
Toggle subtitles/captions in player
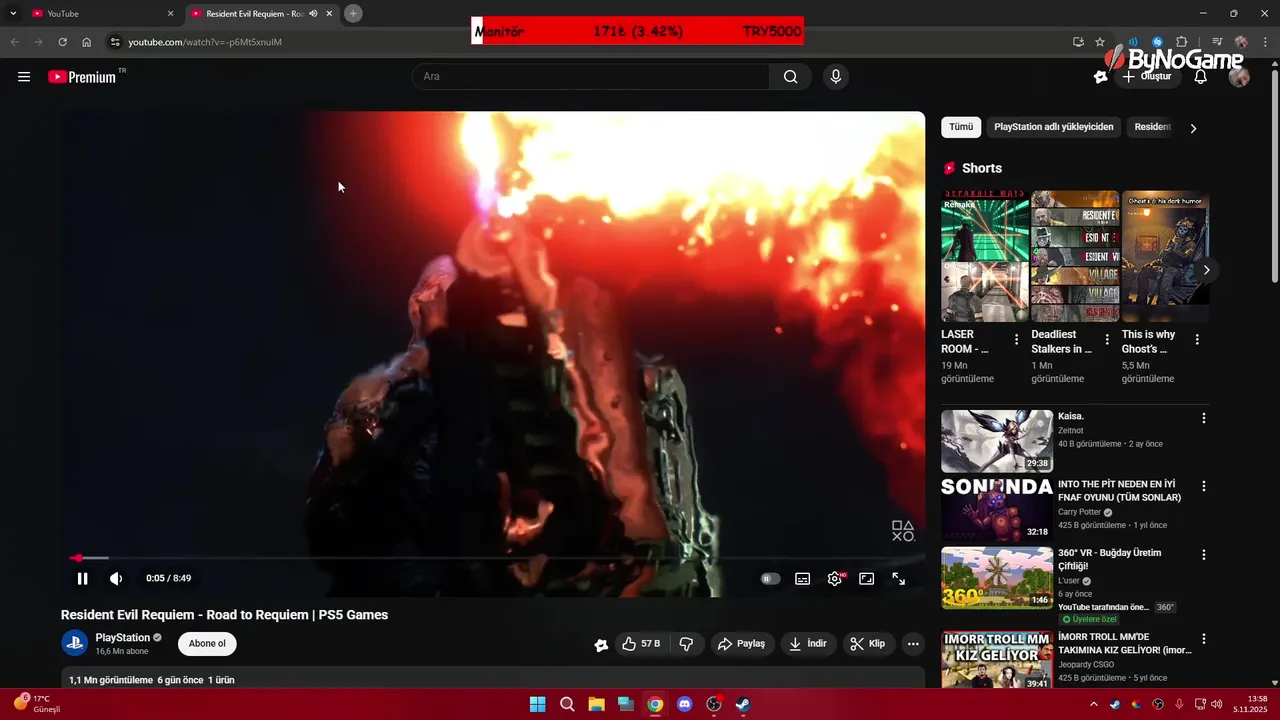click(x=802, y=578)
